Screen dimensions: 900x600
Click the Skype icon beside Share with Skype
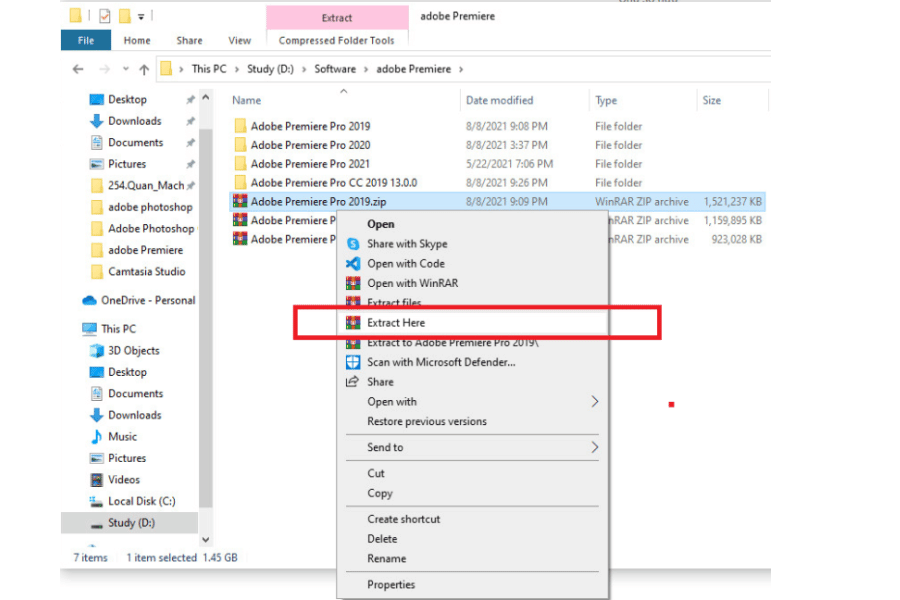pyautogui.click(x=352, y=244)
